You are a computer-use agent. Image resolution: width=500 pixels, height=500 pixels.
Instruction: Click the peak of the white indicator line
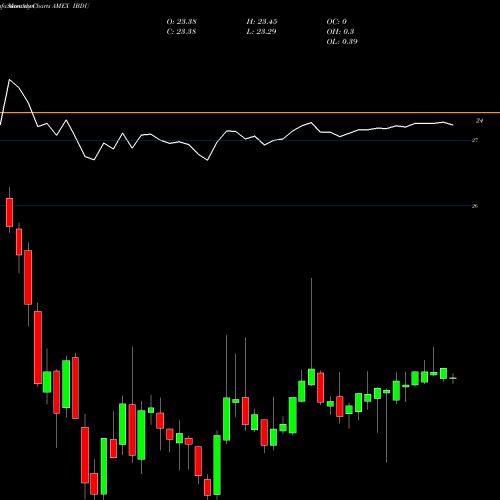pos(9,80)
